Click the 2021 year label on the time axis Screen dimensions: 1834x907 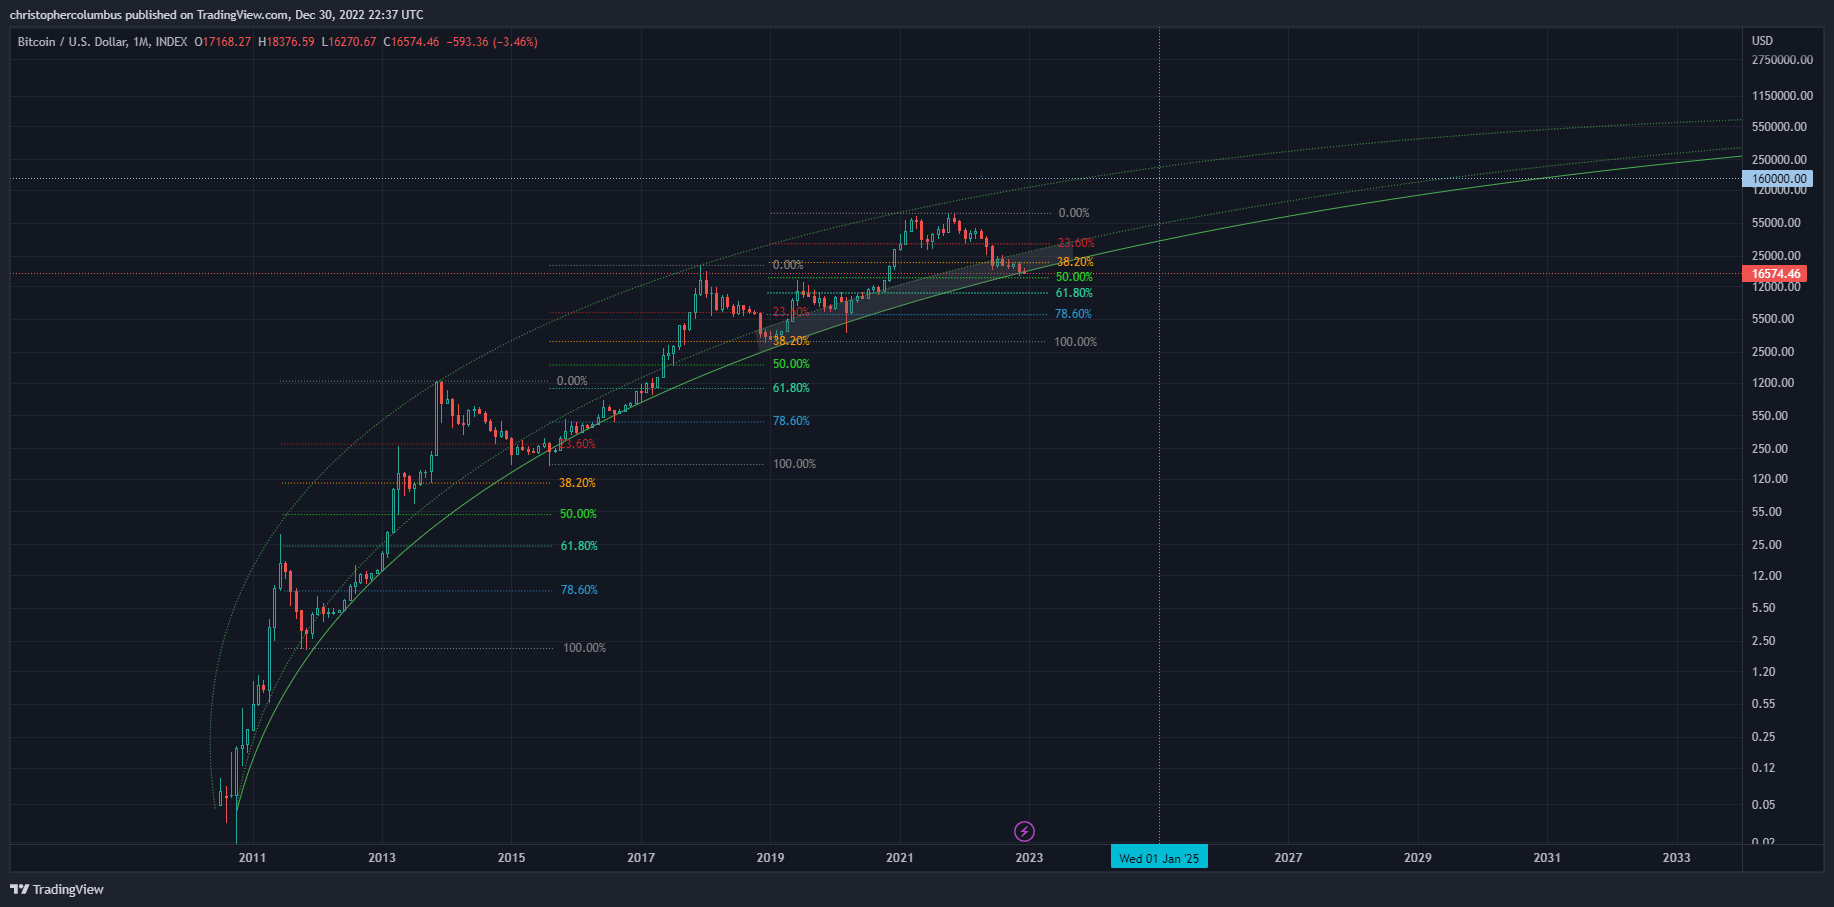tap(899, 857)
